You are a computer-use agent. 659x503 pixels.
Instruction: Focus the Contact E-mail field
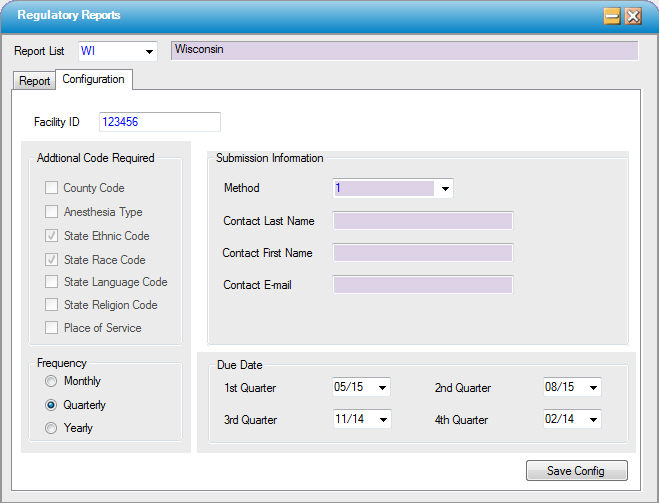422,285
